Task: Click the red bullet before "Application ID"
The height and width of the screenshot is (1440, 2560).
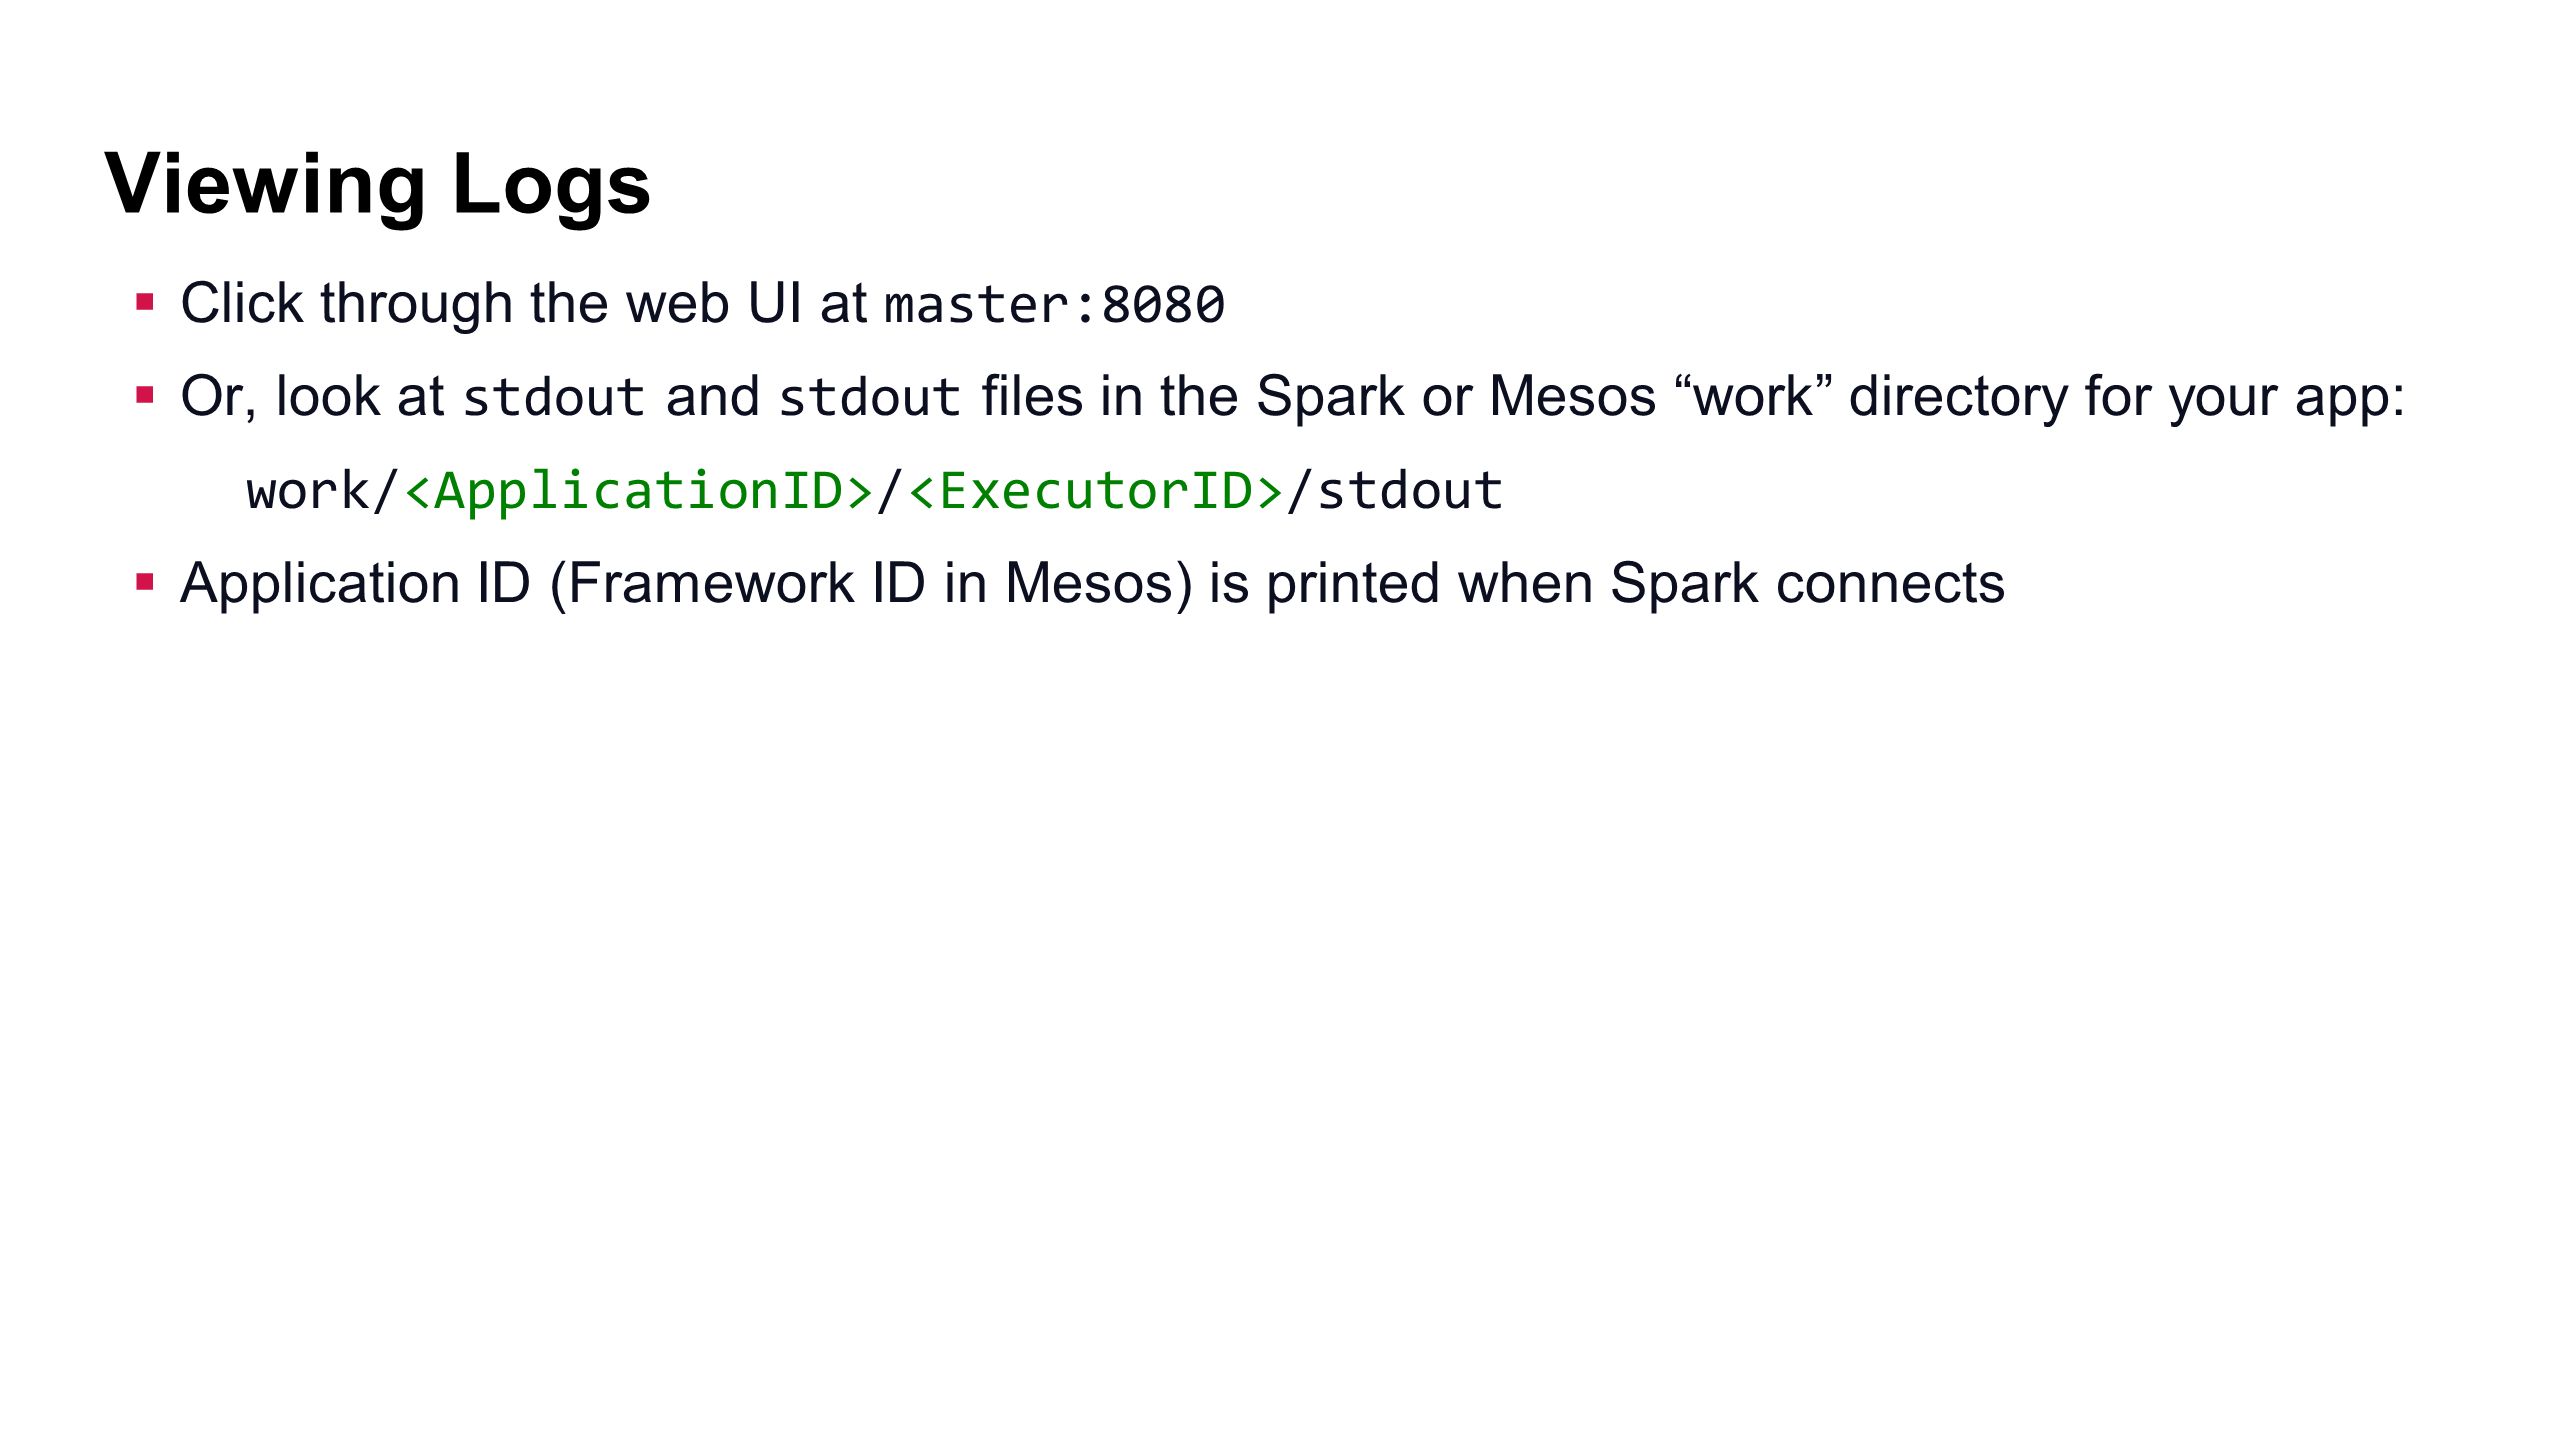Action: pyautogui.click(x=145, y=582)
